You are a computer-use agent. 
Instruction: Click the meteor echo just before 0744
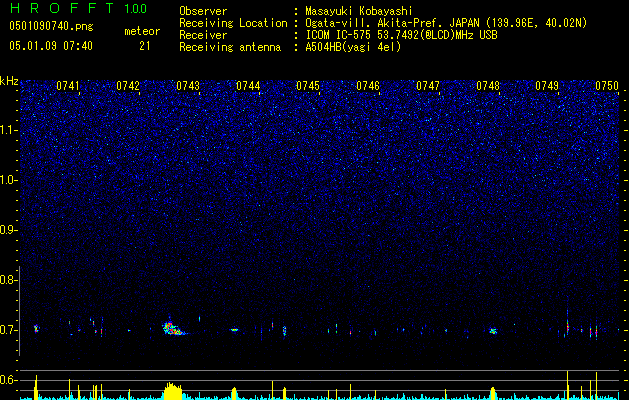click(234, 330)
